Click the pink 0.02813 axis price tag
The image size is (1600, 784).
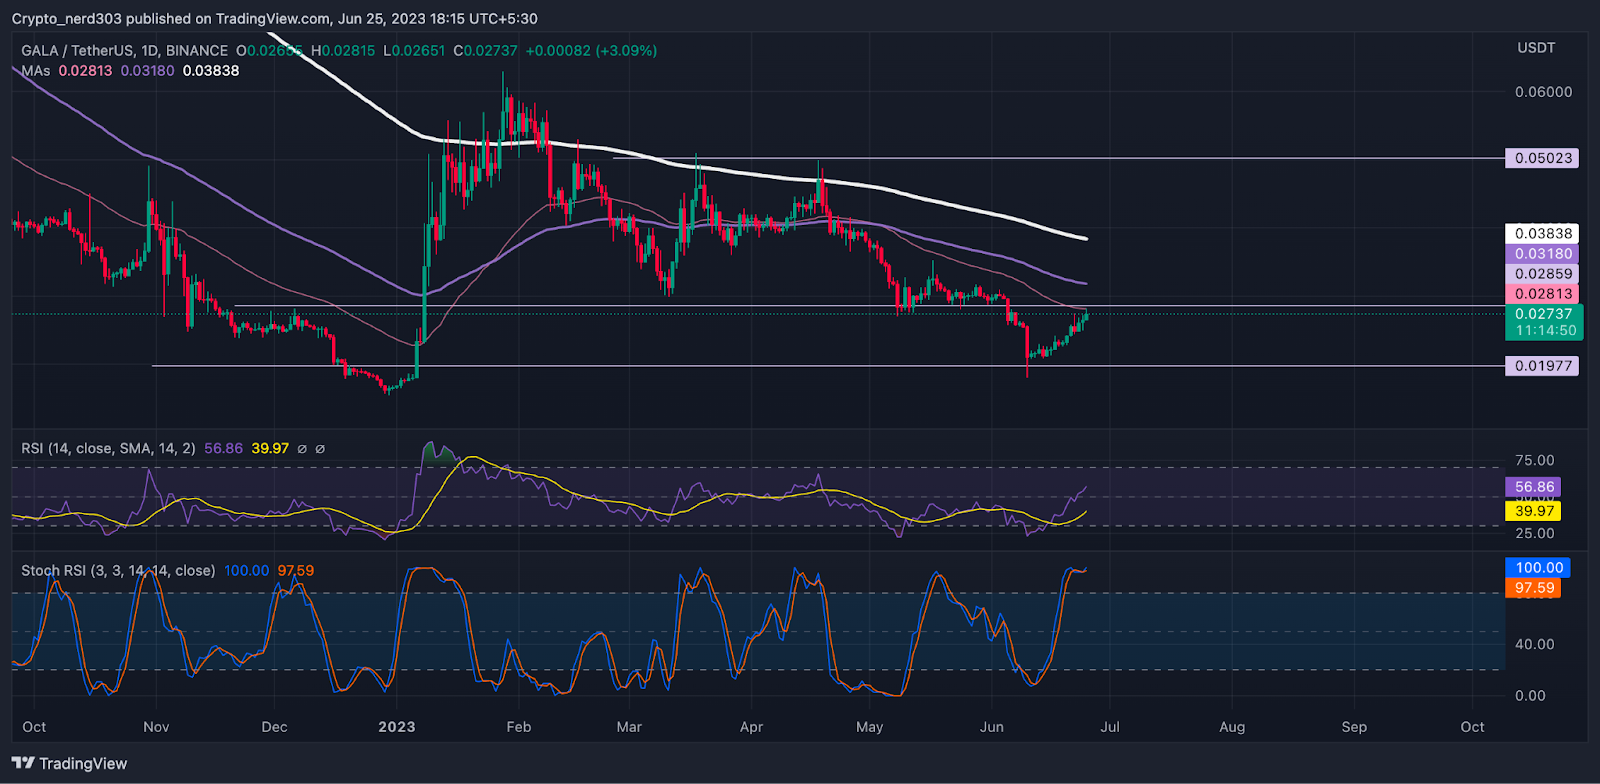pyautogui.click(x=1542, y=294)
